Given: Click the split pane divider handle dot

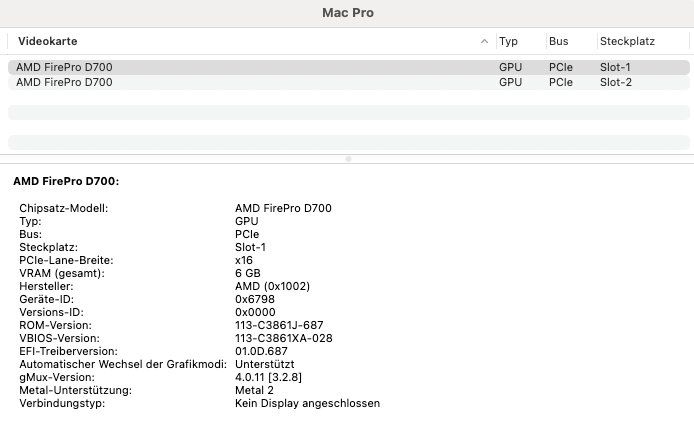Looking at the screenshot, I should (x=348, y=159).
